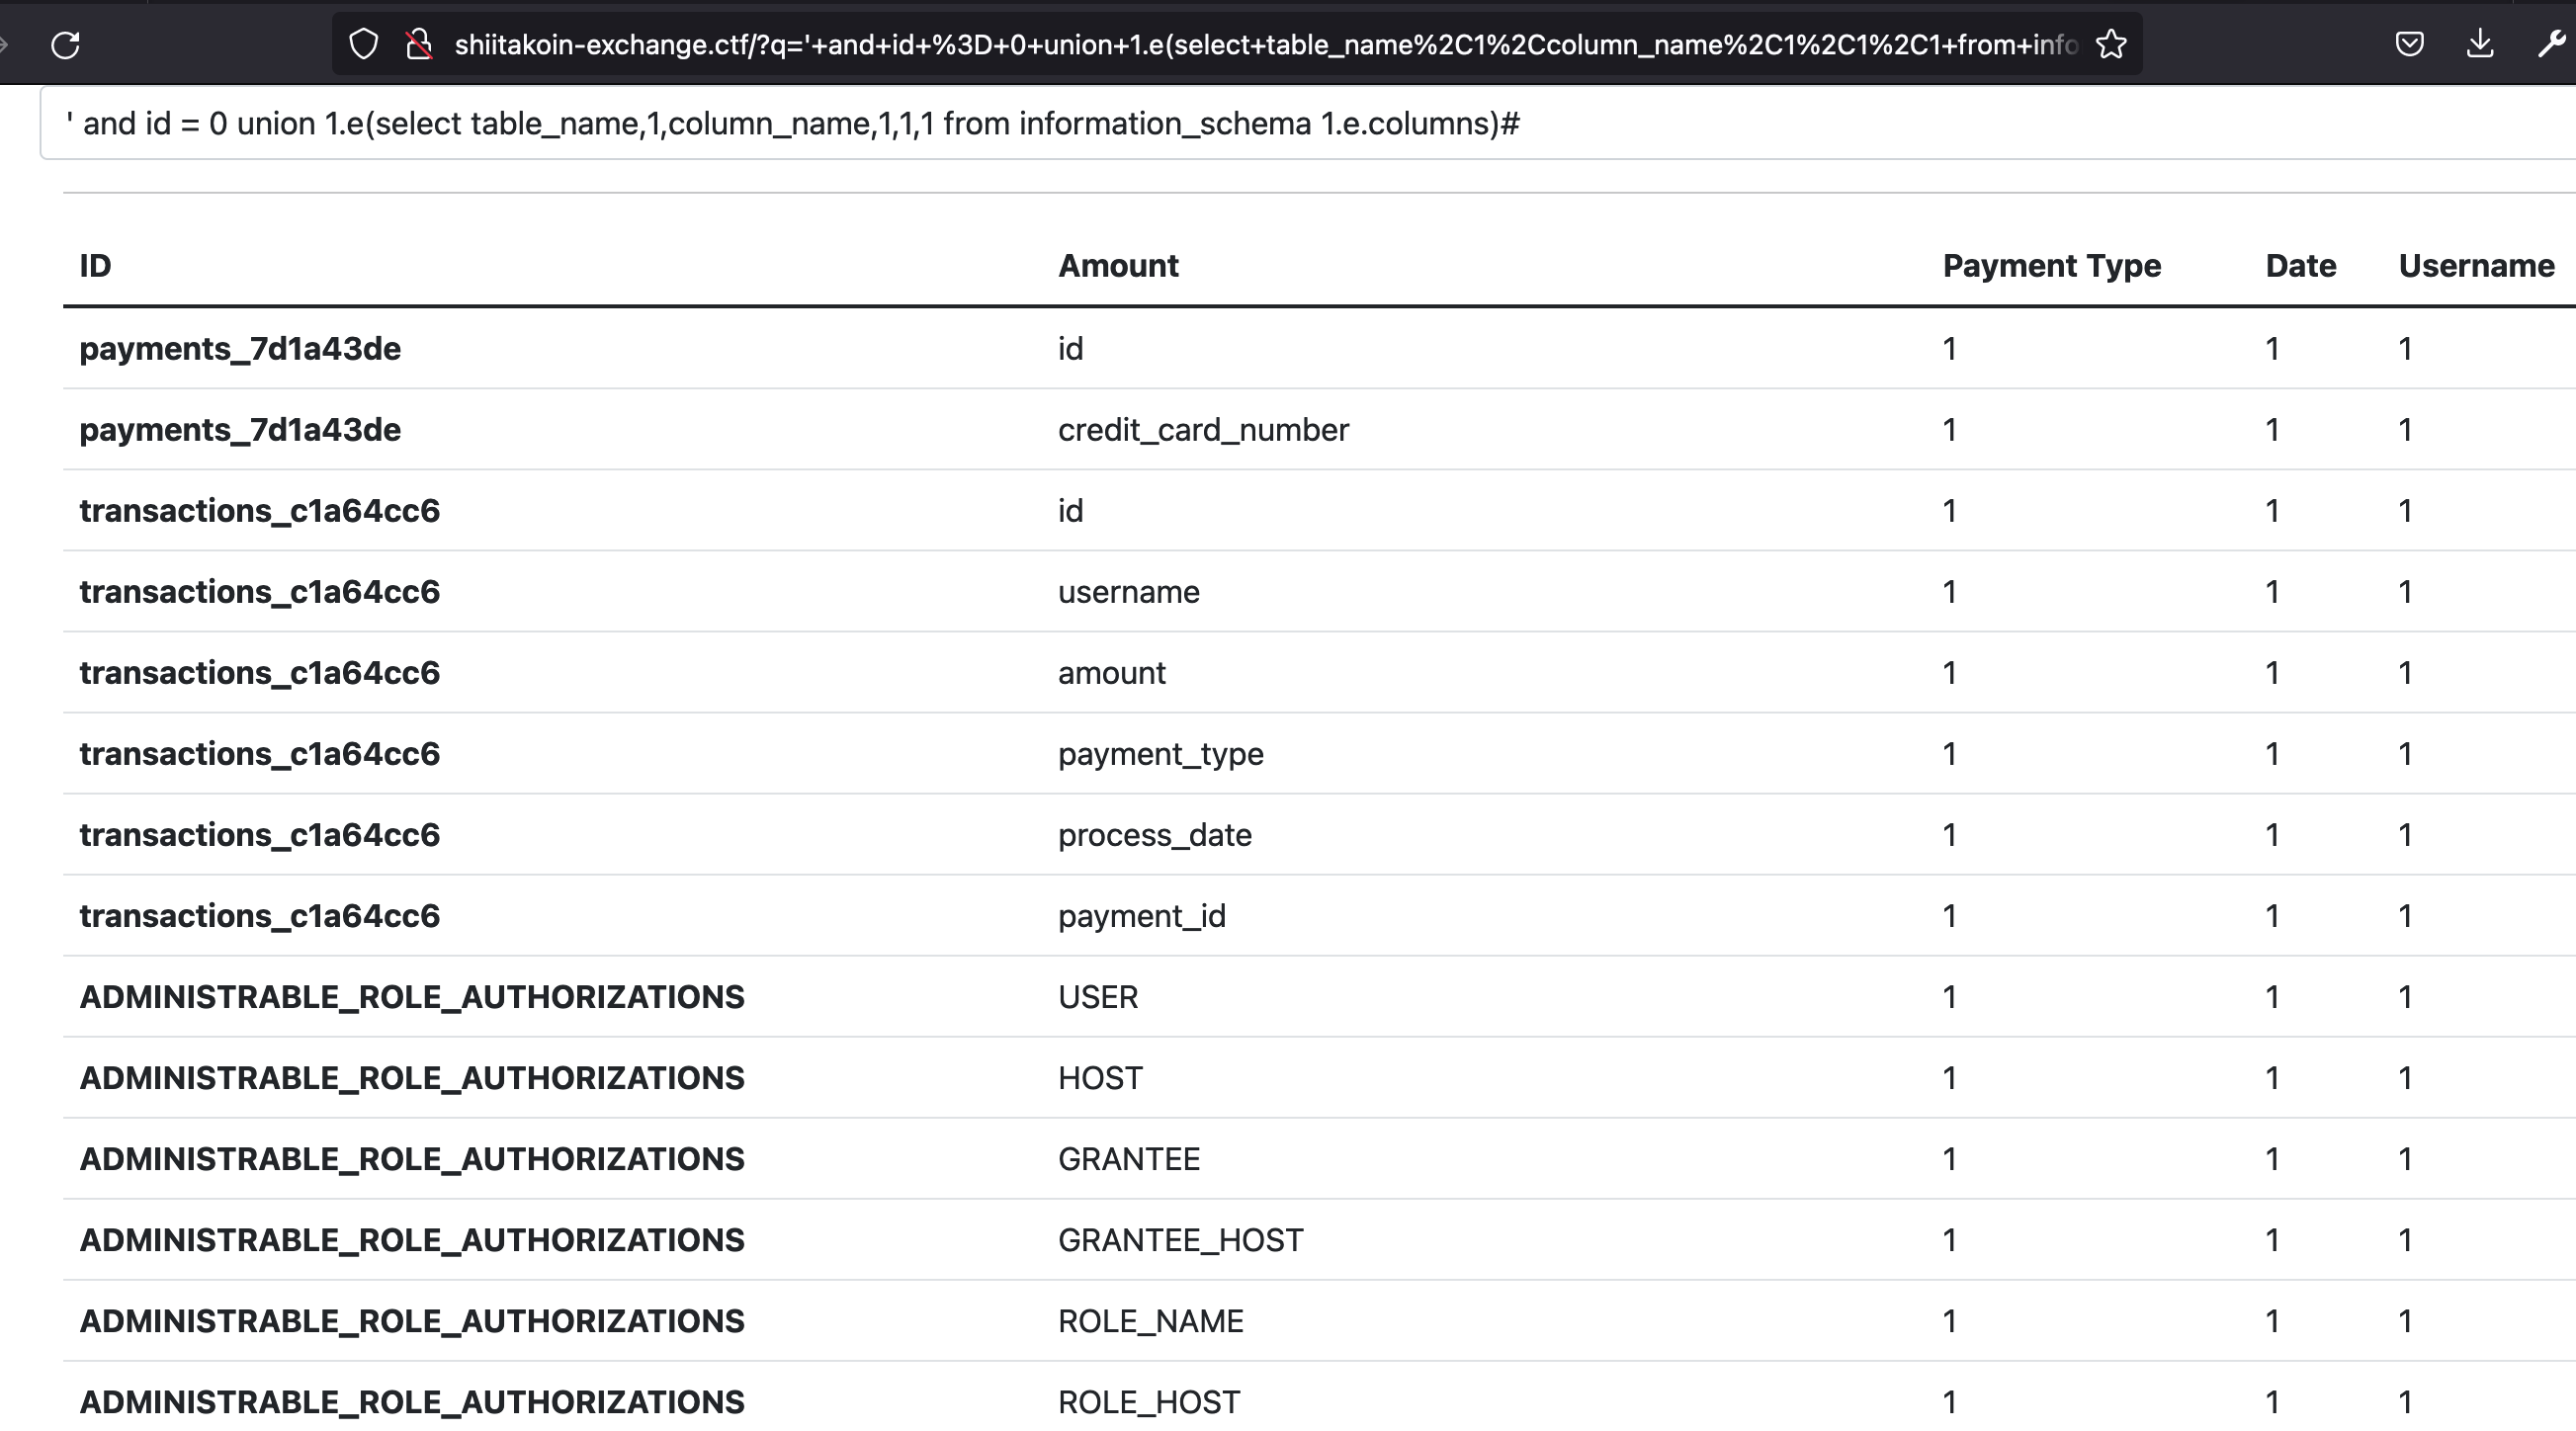Click the Payment Type column header
This screenshot has width=2576, height=1431.
click(x=2051, y=266)
